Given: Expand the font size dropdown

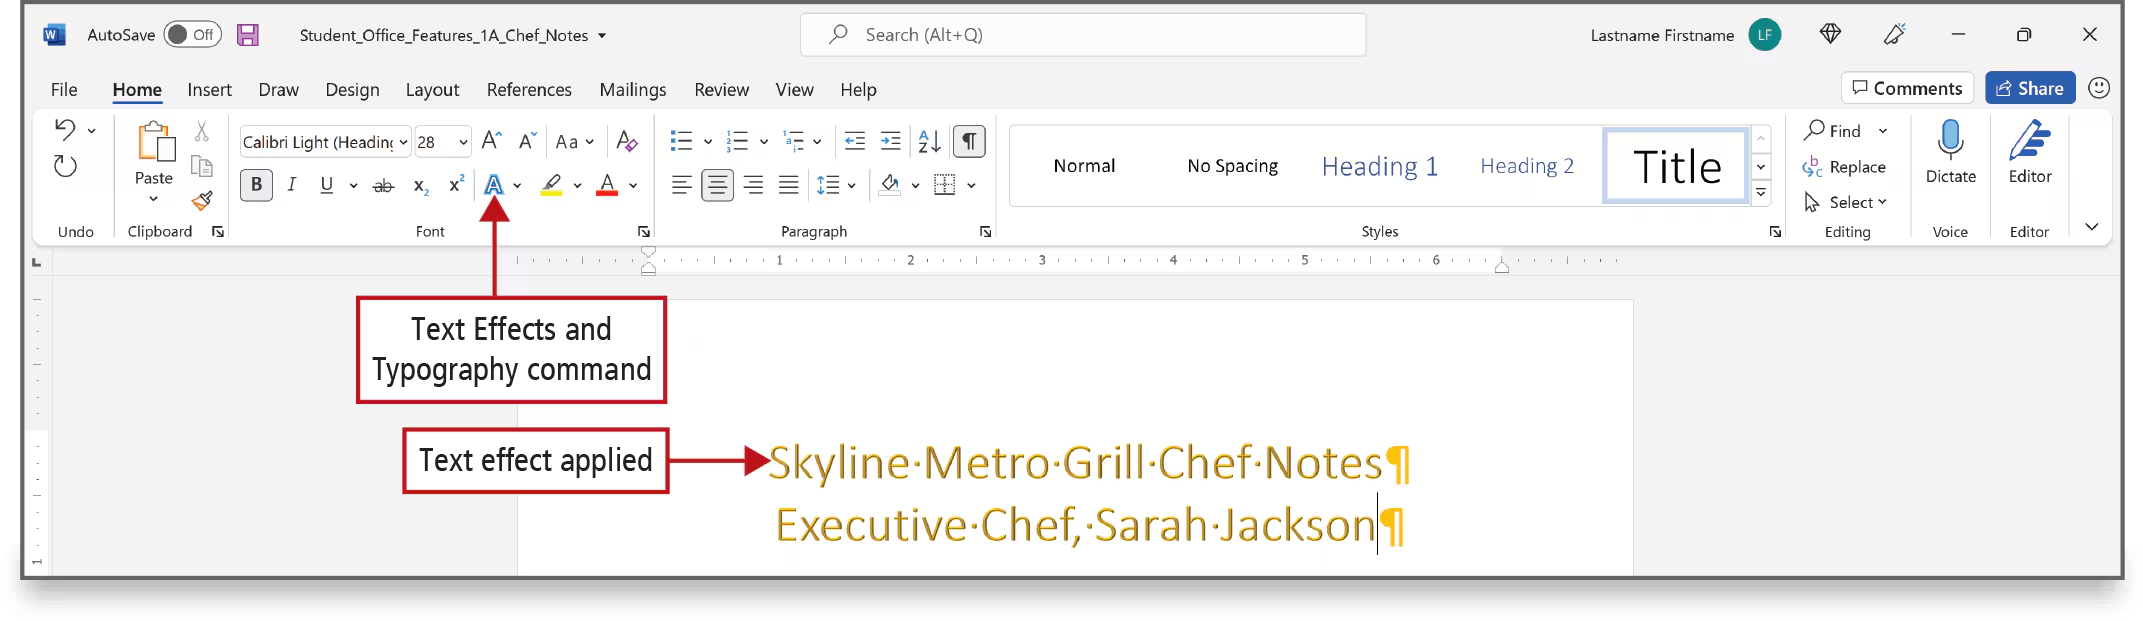Looking at the screenshot, I should [463, 142].
